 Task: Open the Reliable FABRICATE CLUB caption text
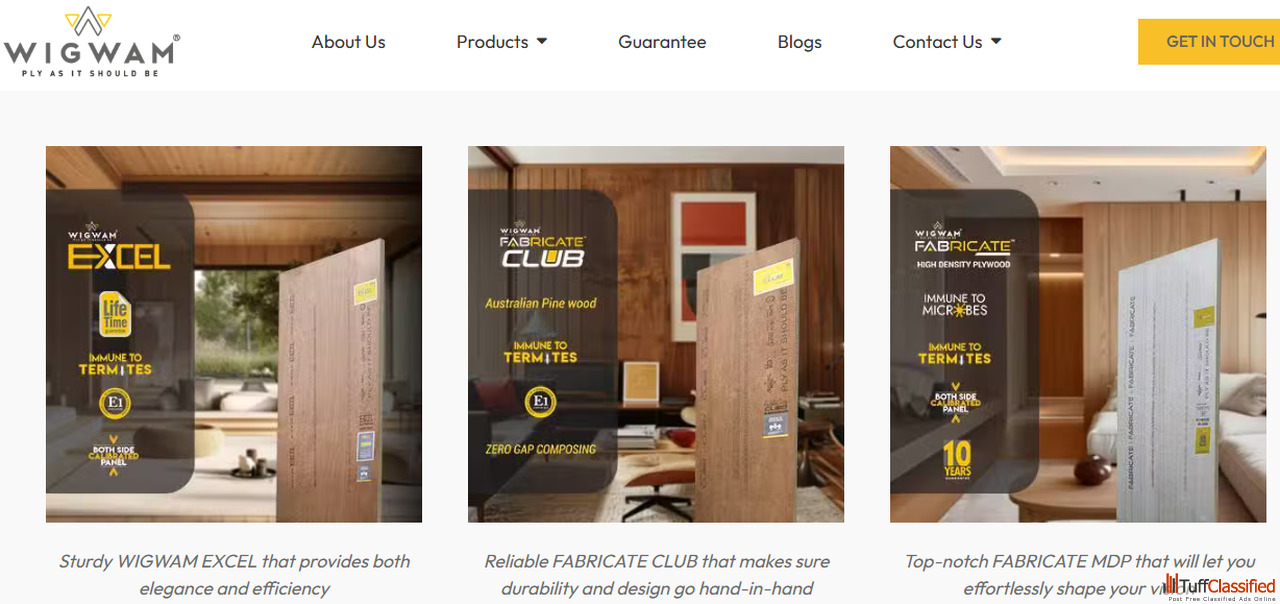(656, 575)
